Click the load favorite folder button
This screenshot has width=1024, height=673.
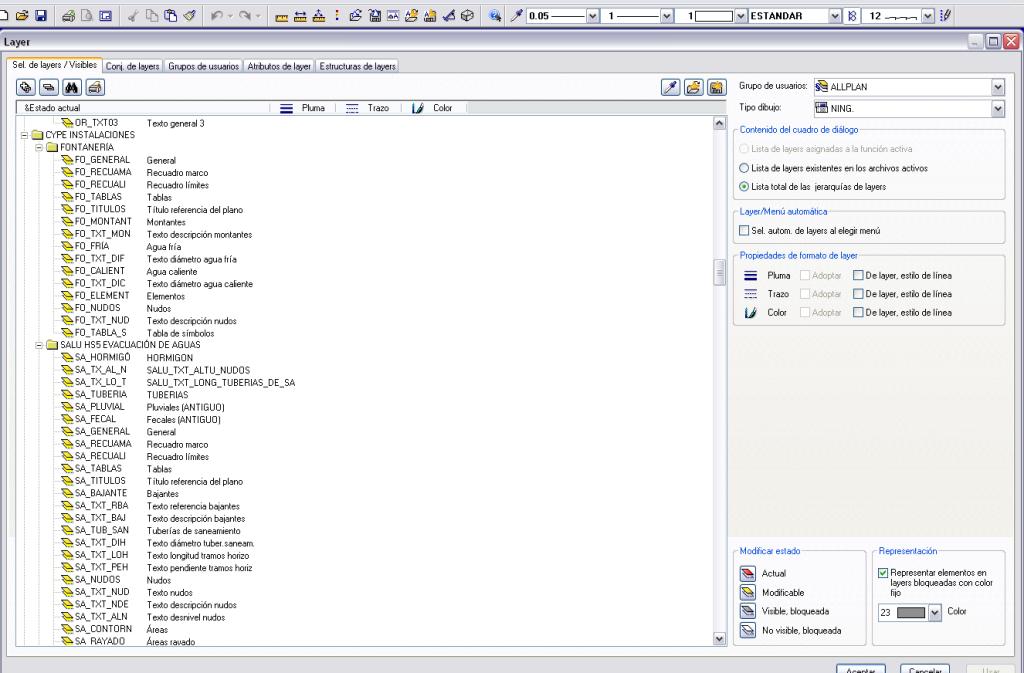[694, 87]
